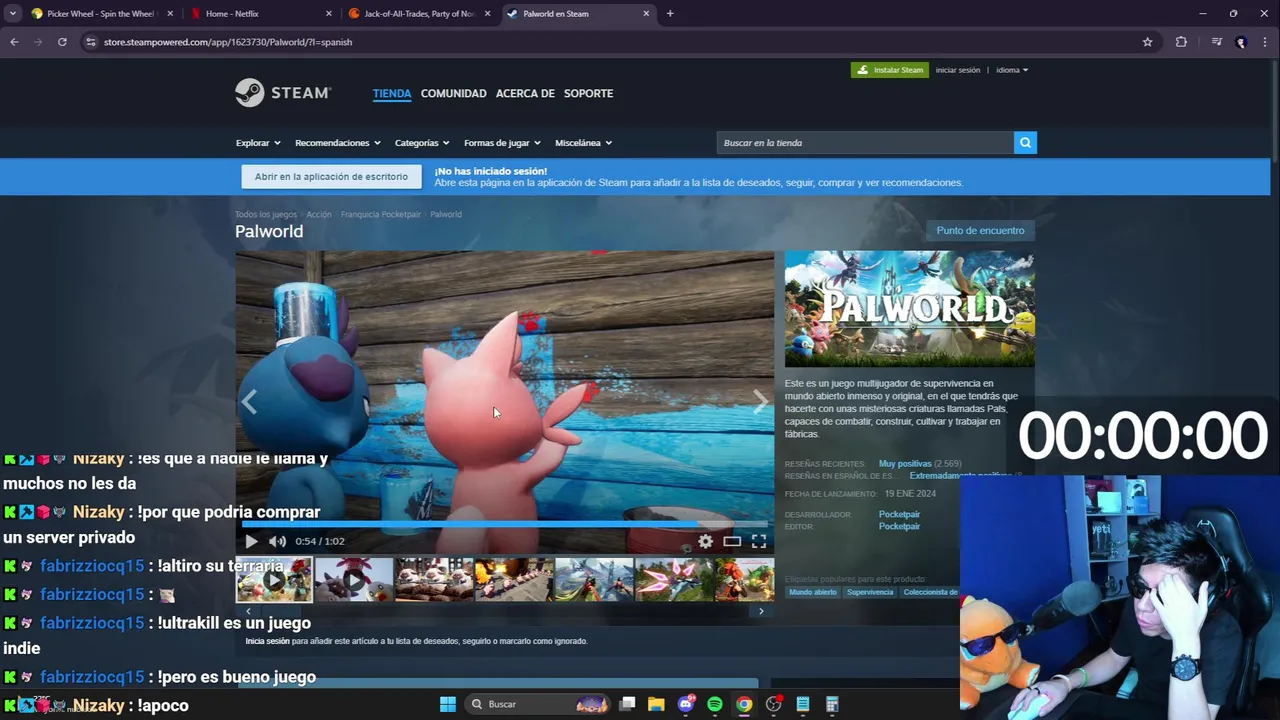Open Muy positivas recent reviews link
Image resolution: width=1280 pixels, height=720 pixels.
pyautogui.click(x=905, y=464)
